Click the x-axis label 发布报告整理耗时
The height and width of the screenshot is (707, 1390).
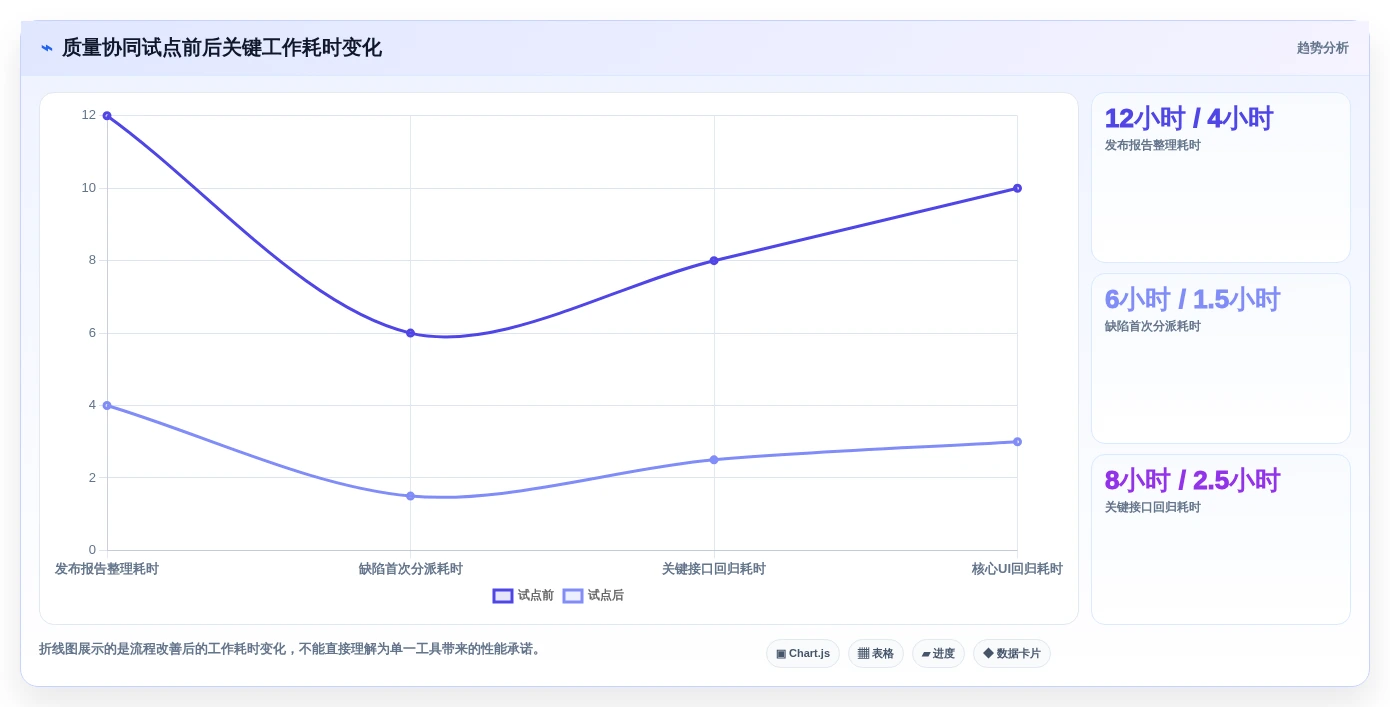[107, 569]
